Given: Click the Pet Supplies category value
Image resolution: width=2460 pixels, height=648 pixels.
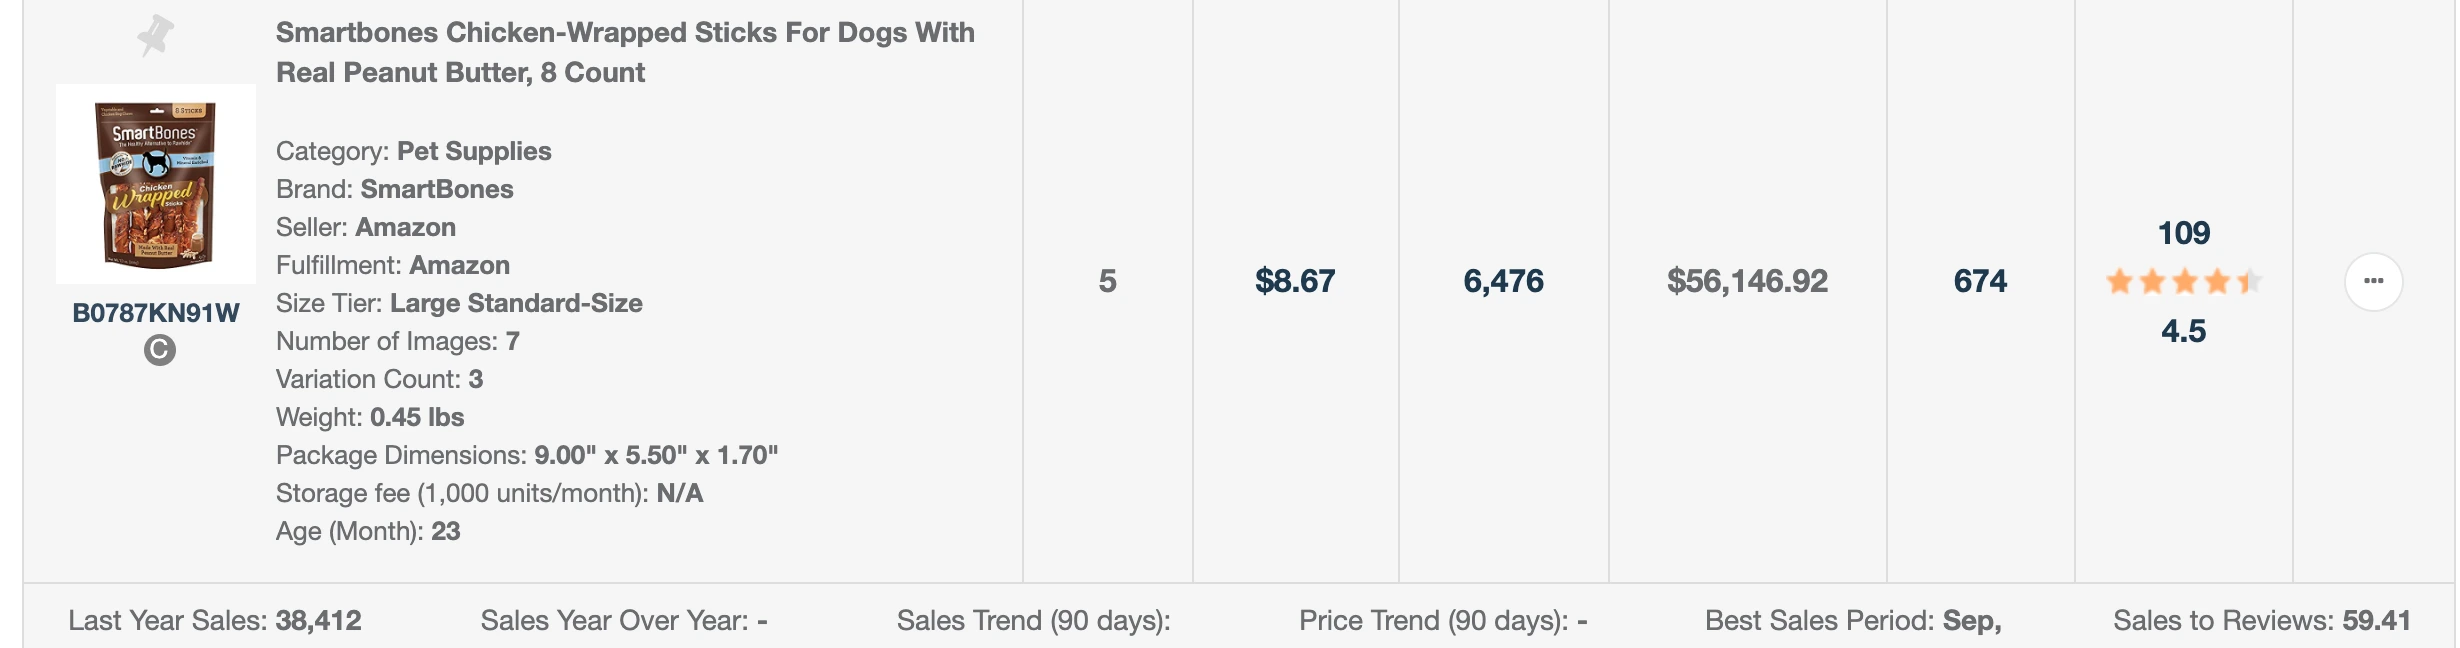Looking at the screenshot, I should click(474, 151).
